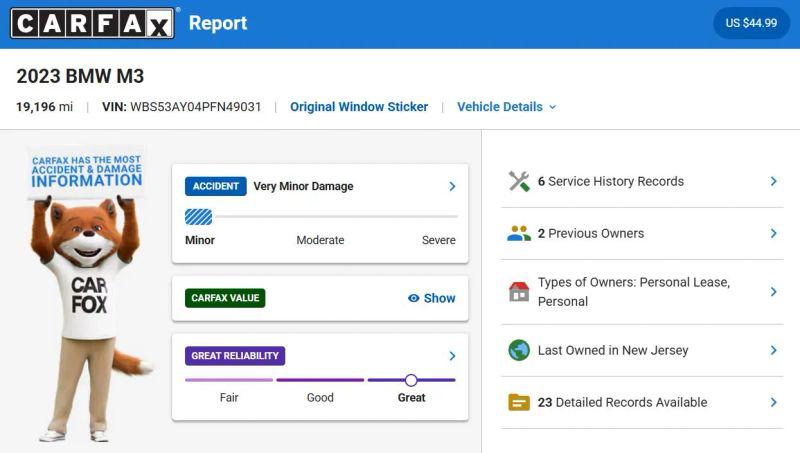Click the VIN WBS53AY04PFN49031 text
Viewport: 800px width, 453px height.
pos(182,107)
